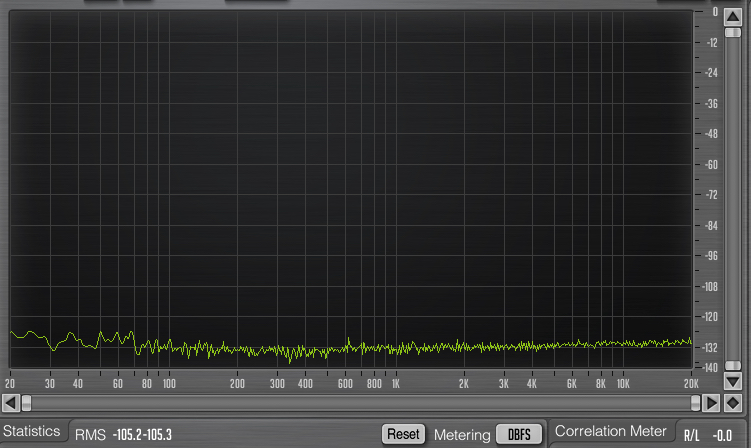Select the top handle of the vertical dB range slider
The image size is (751, 448).
coord(733,33)
